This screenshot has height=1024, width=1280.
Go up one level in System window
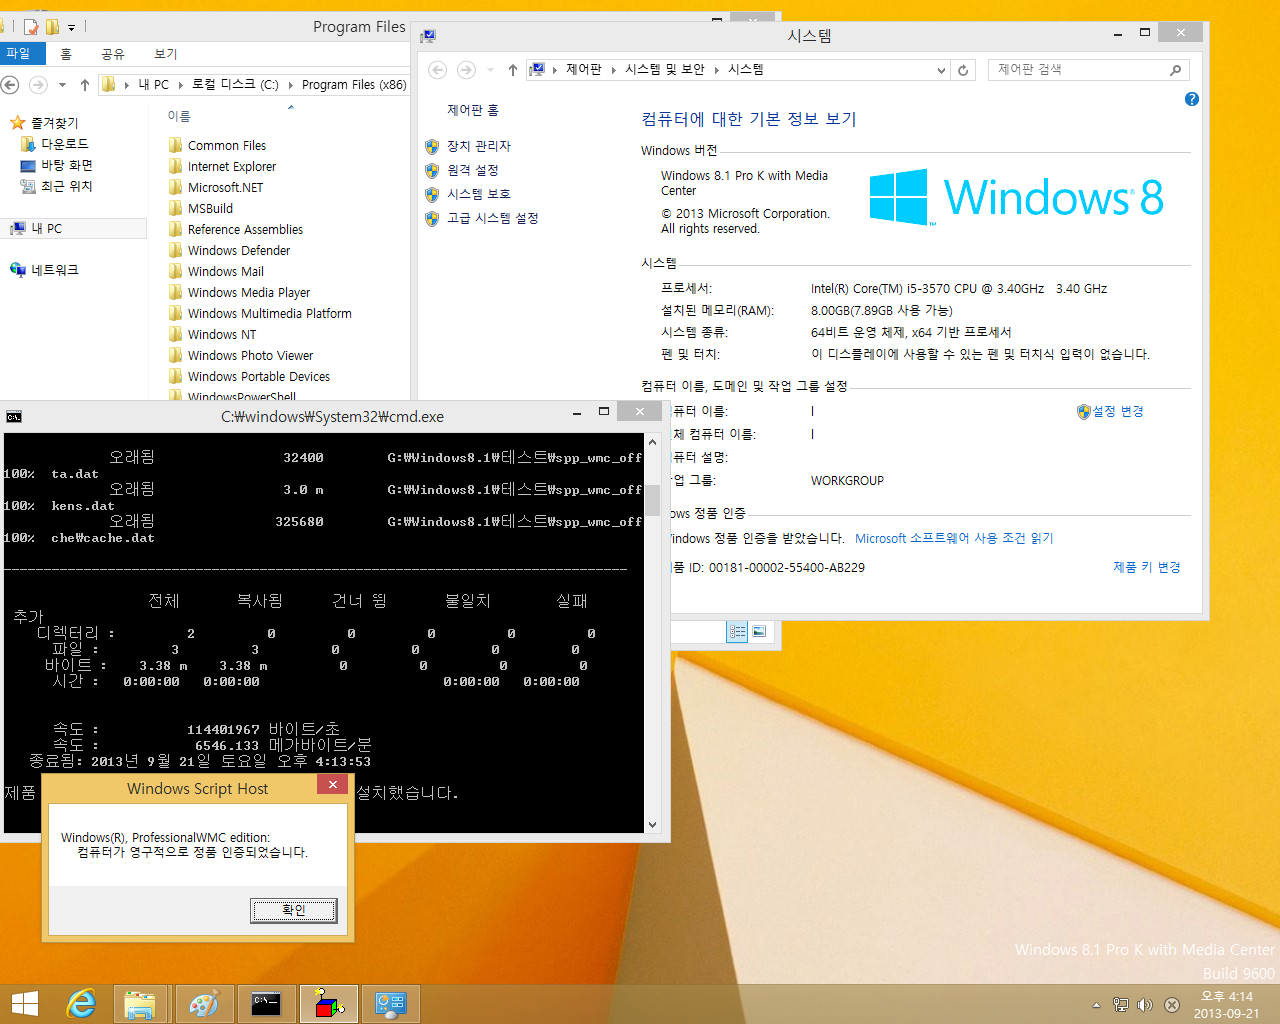point(513,70)
